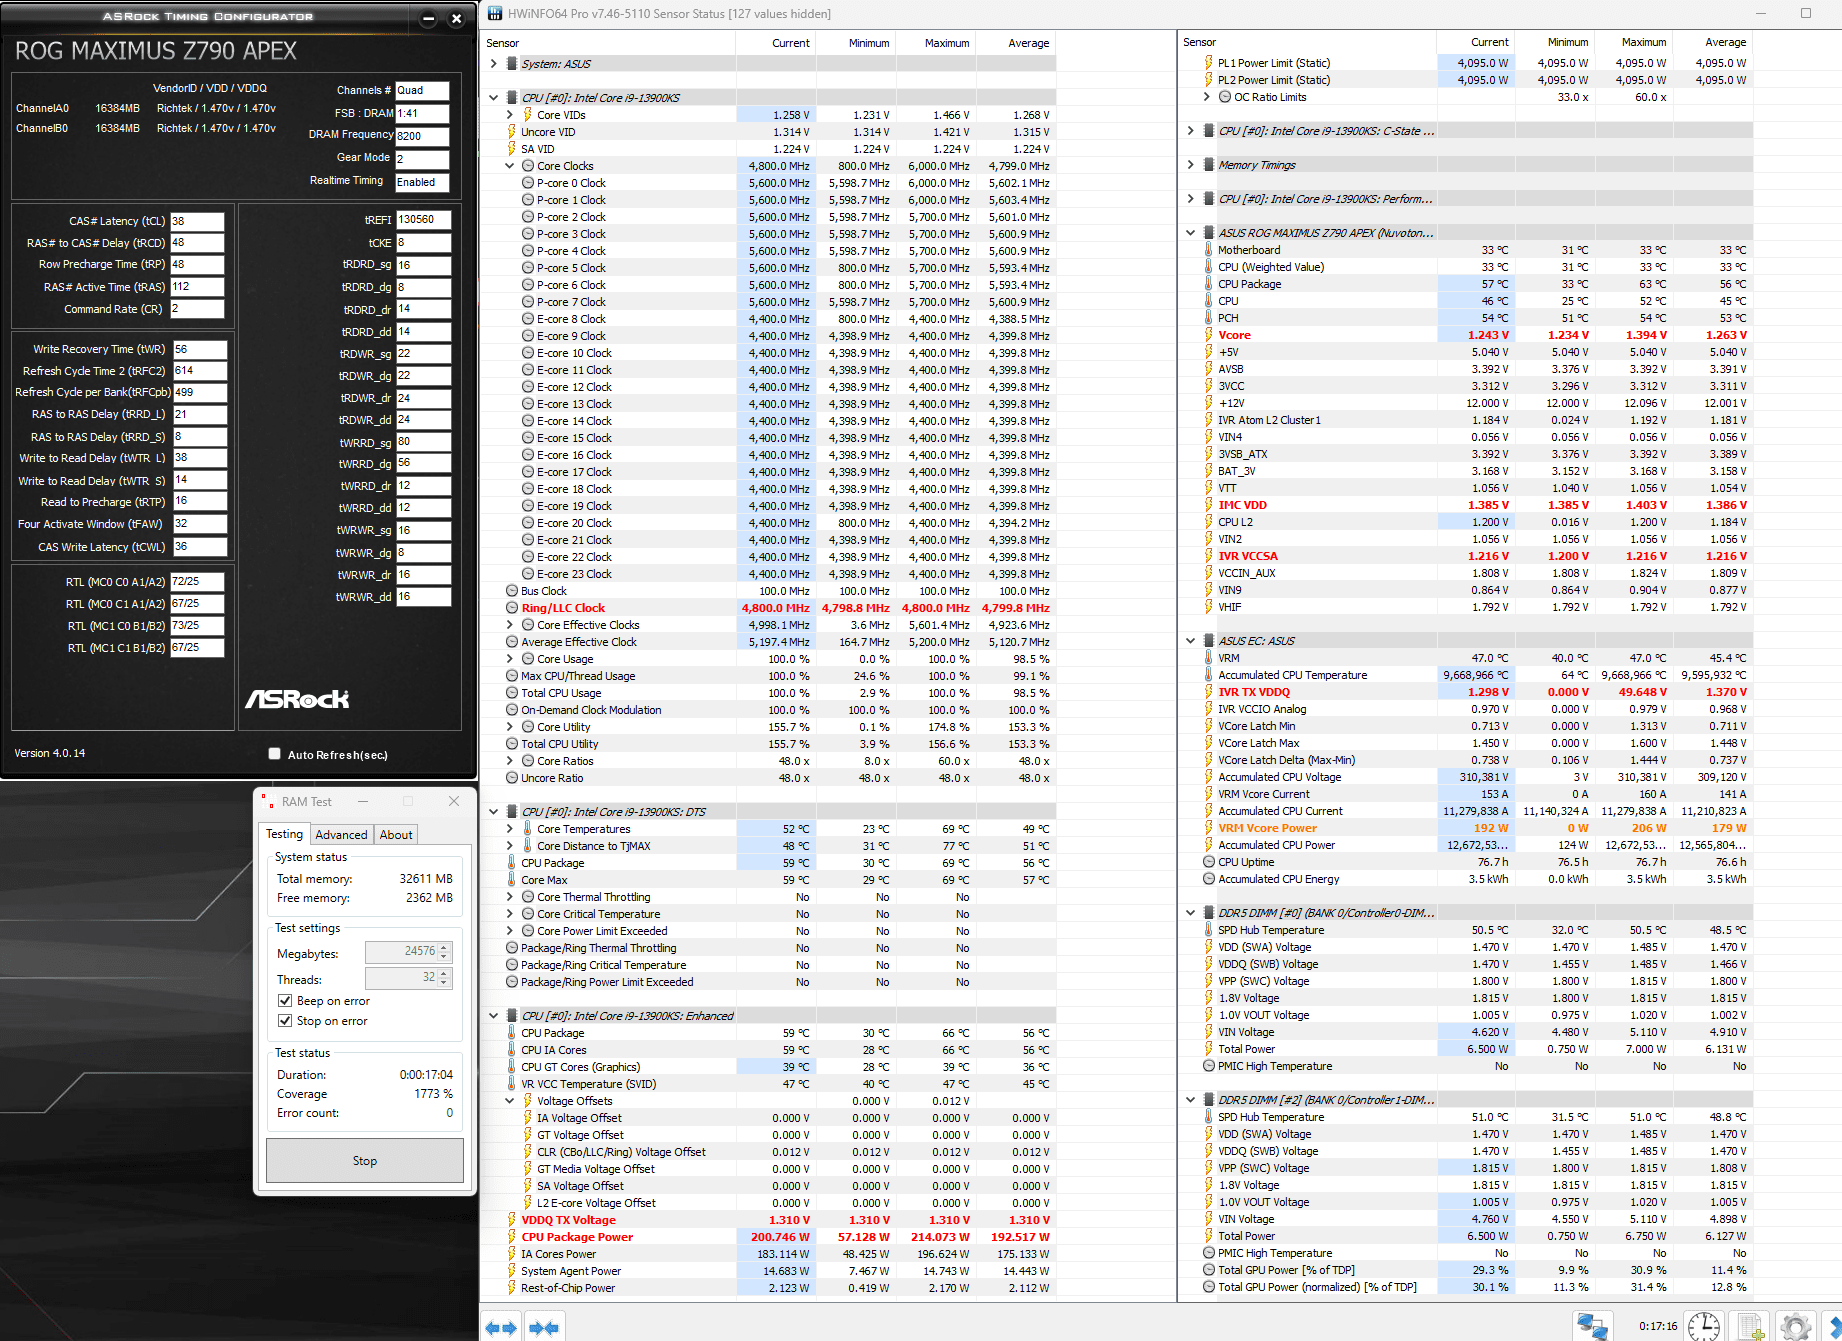The height and width of the screenshot is (1341, 1842).
Task: Minimize the ASRock Timing Configurator window
Action: (x=428, y=18)
